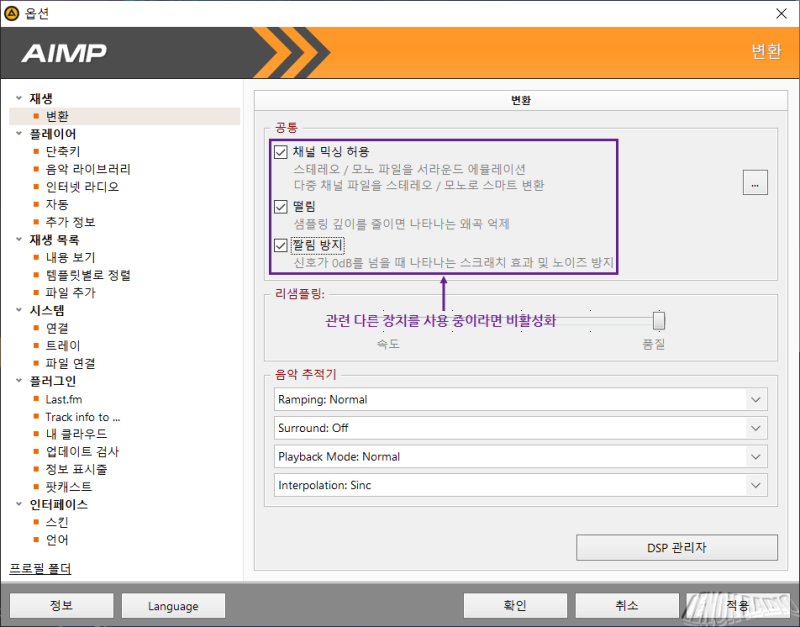Open the Interpolation: Sinc dropdown
This screenshot has height=627, width=800.
pyautogui.click(x=757, y=483)
